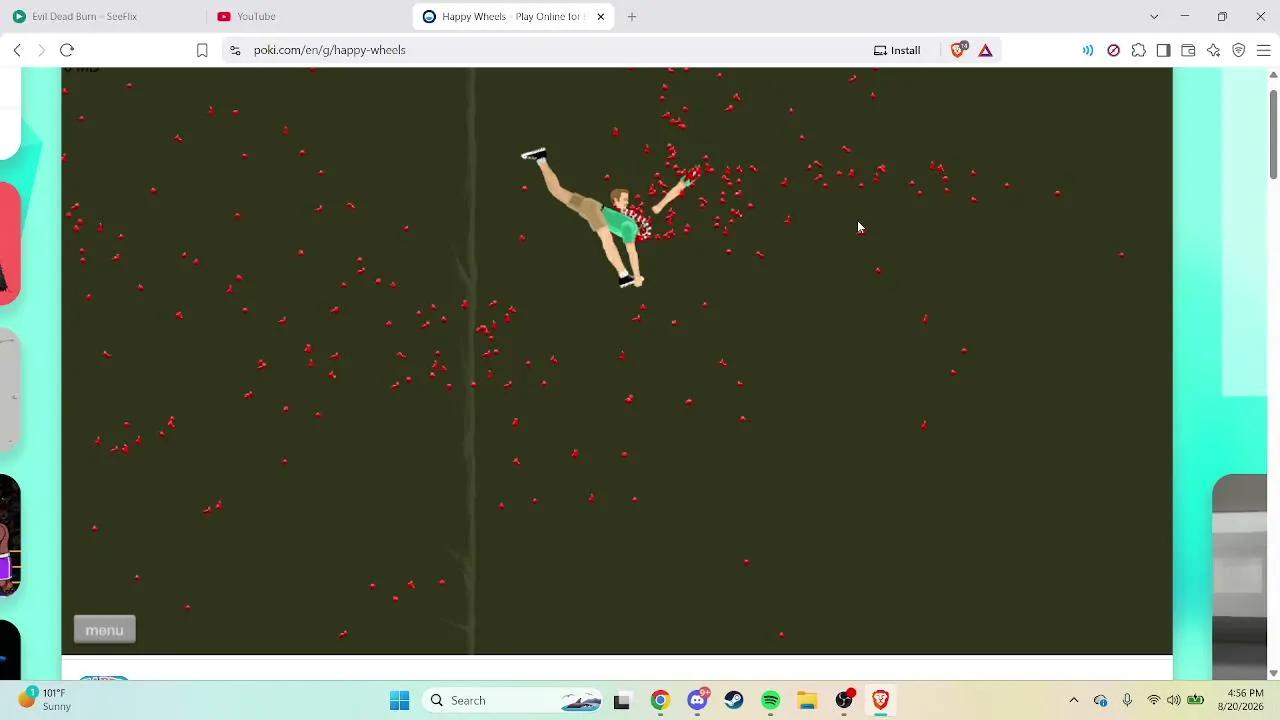Toggle the browser sidebar panel
The height and width of the screenshot is (720, 1280).
[1163, 50]
